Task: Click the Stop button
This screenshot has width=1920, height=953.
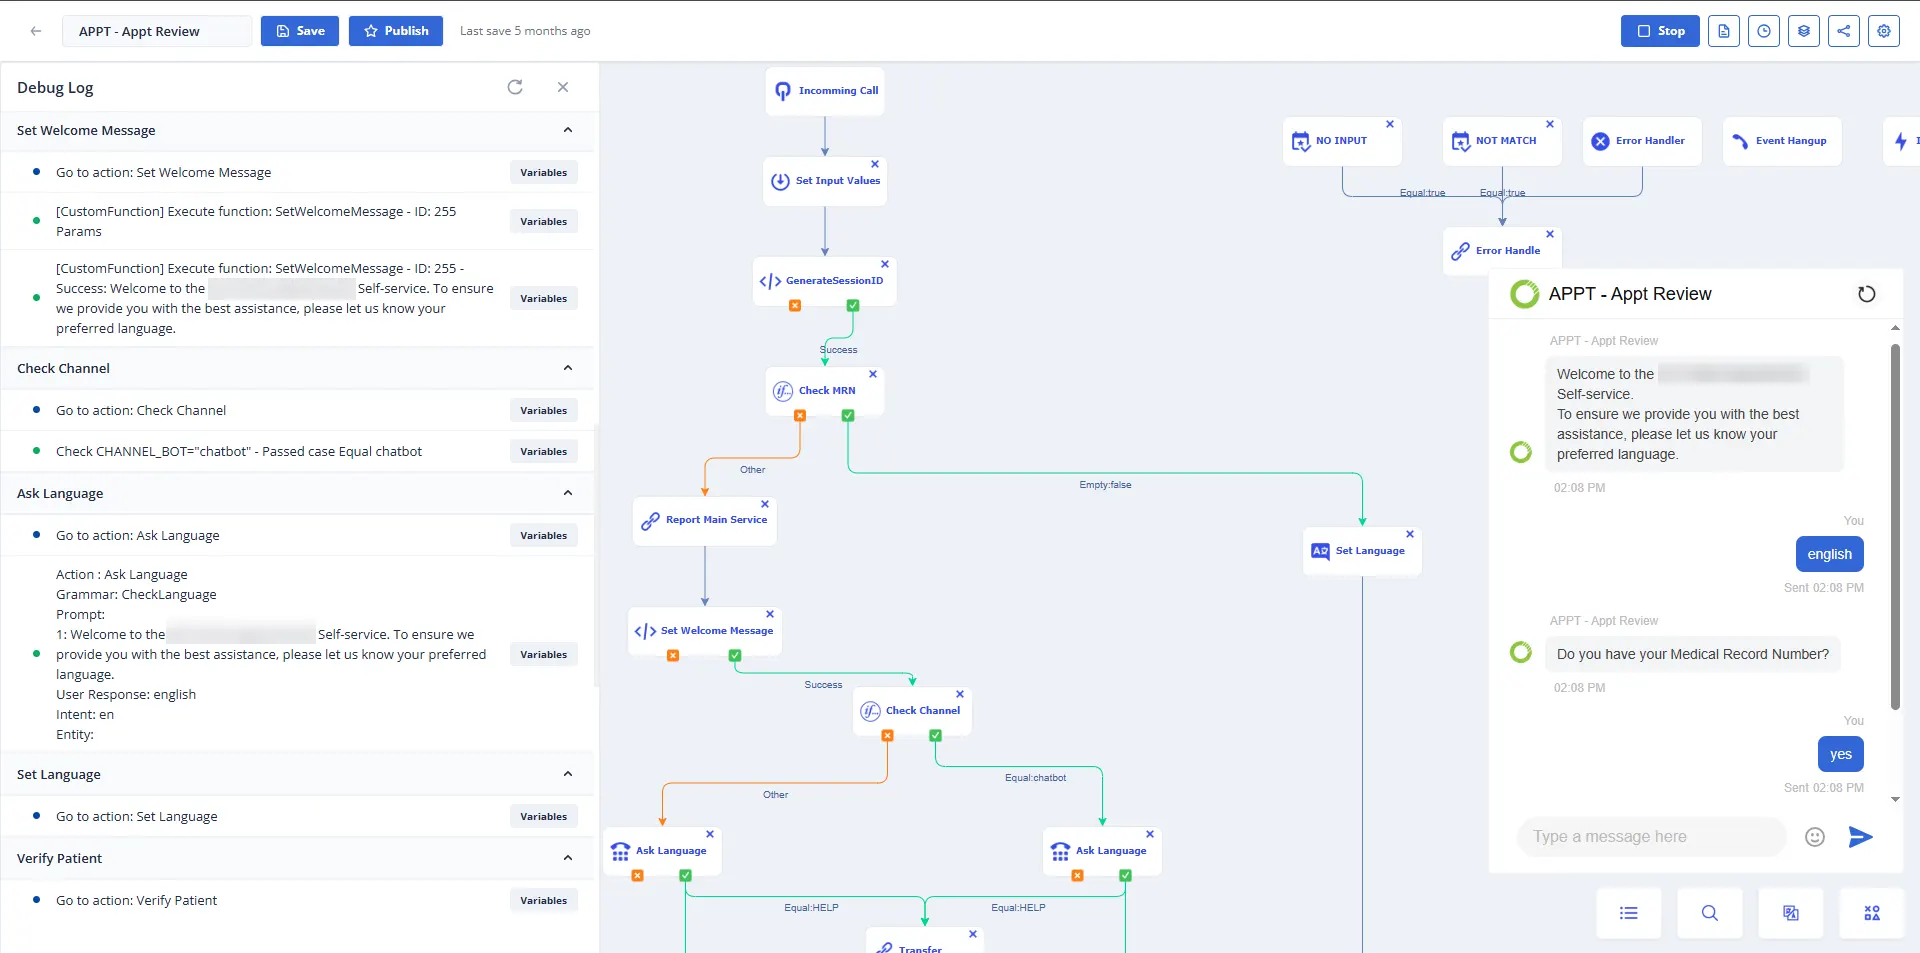Action: click(x=1660, y=31)
